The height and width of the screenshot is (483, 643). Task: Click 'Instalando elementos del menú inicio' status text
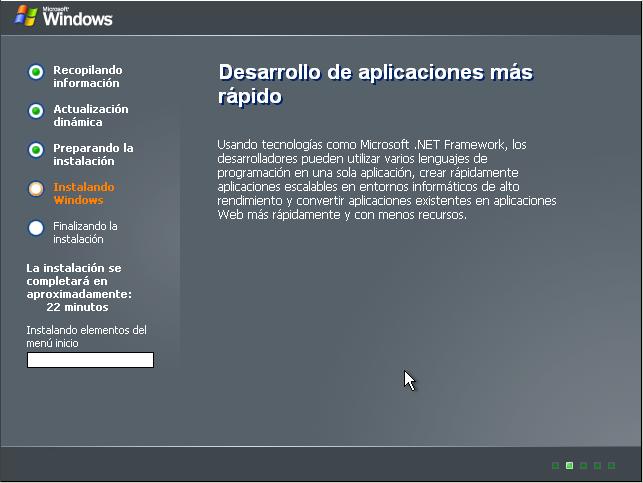[x=87, y=337]
